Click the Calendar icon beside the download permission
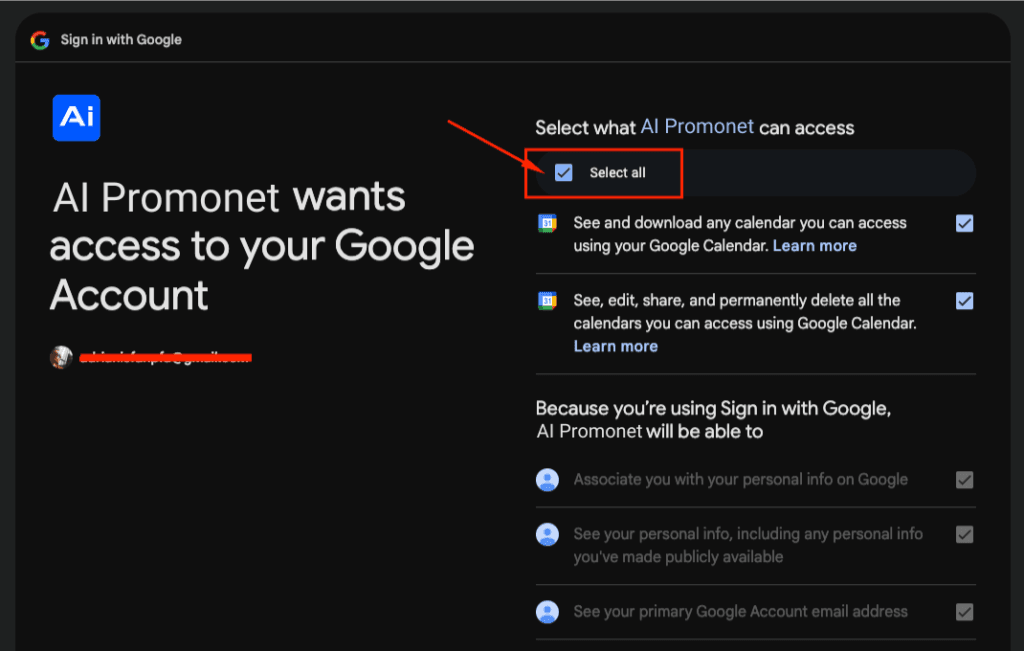The image size is (1024, 651). [x=546, y=223]
